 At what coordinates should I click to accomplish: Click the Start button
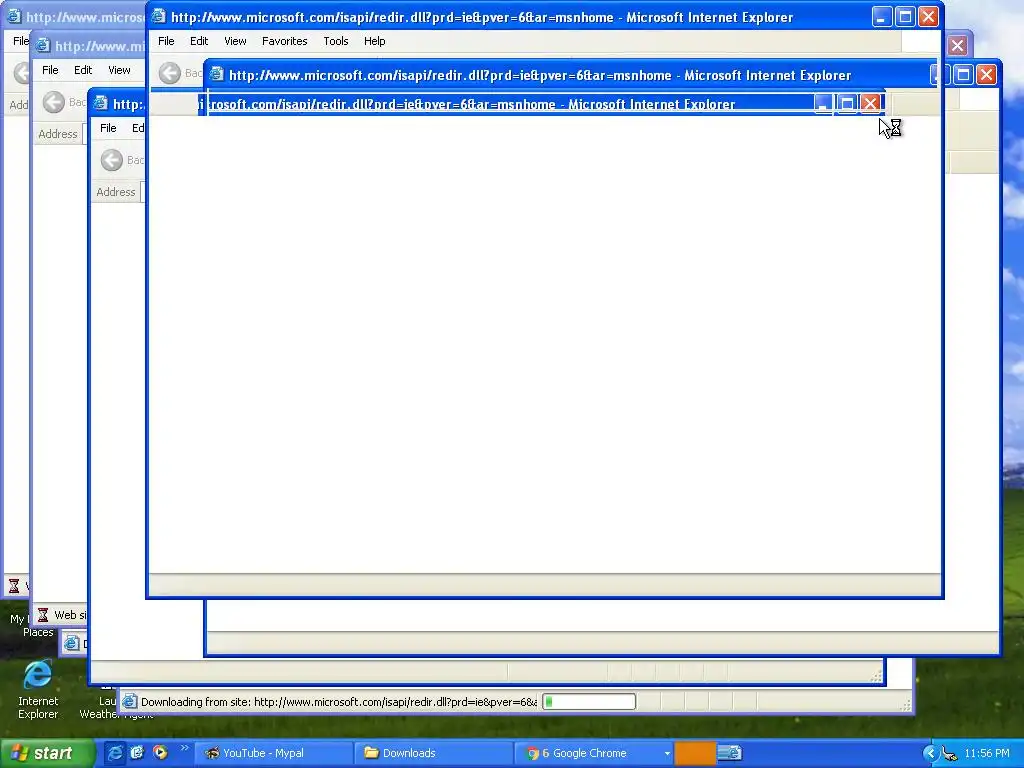[48, 753]
